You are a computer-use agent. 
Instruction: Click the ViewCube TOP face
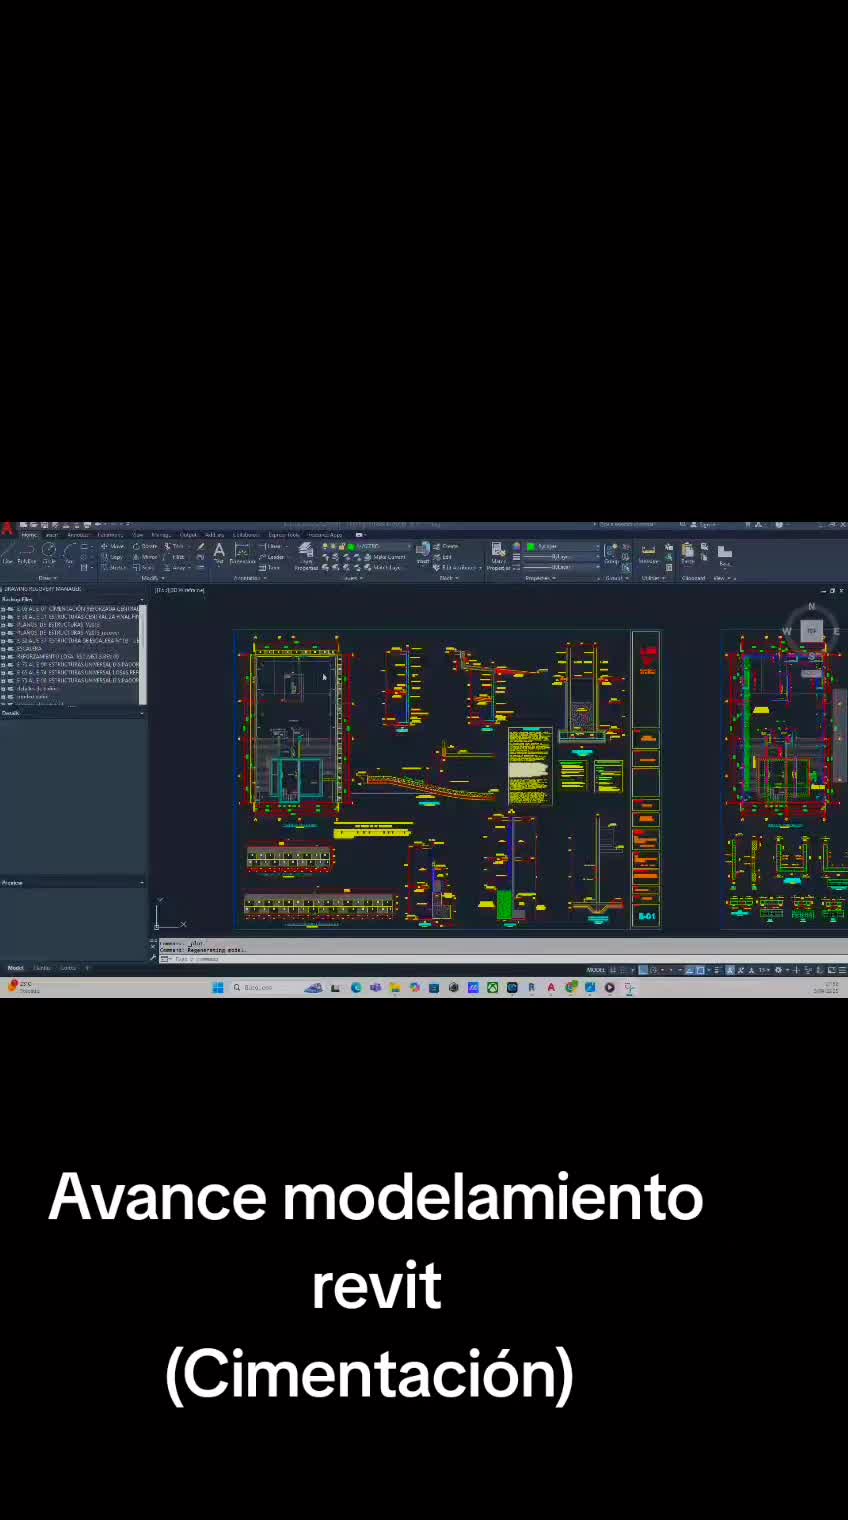[811, 631]
